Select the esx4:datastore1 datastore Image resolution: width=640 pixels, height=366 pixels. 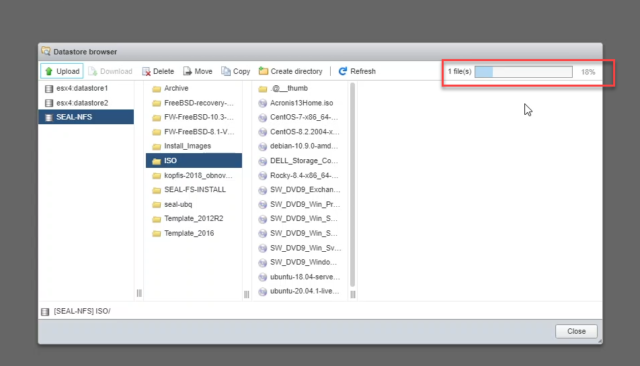click(x=86, y=88)
